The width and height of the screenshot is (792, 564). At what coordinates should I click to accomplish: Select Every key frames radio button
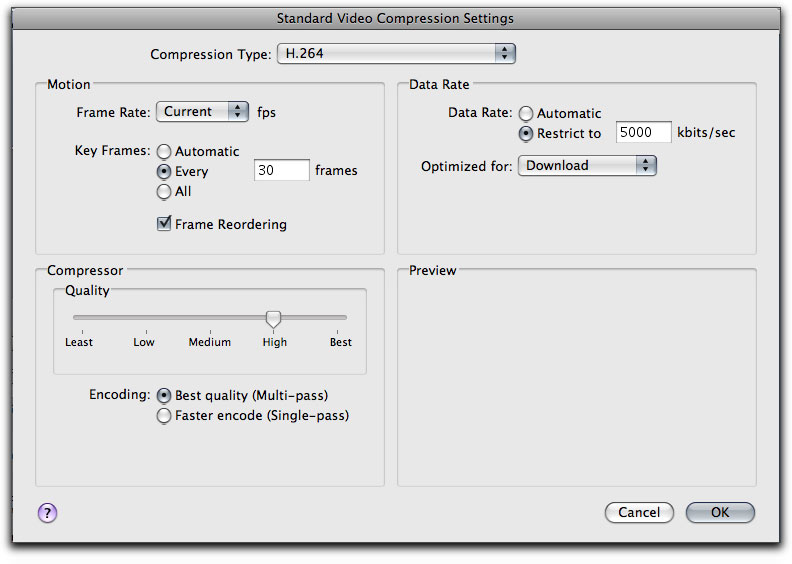coord(164,172)
